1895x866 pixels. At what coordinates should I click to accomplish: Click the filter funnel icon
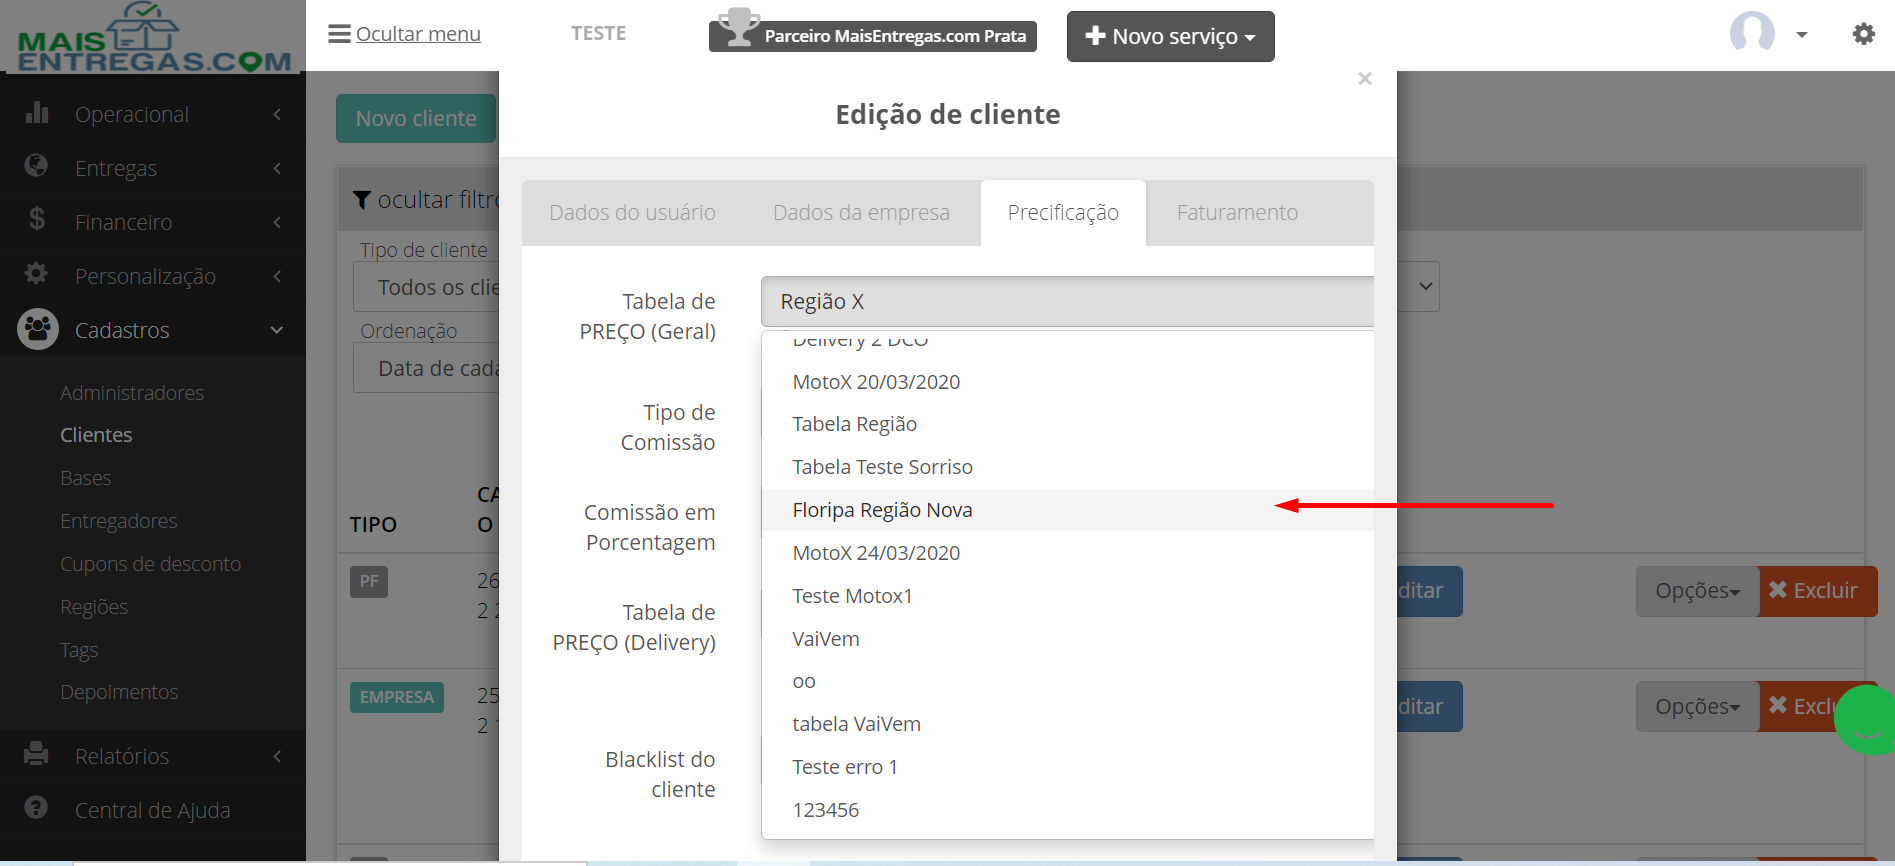(x=363, y=200)
